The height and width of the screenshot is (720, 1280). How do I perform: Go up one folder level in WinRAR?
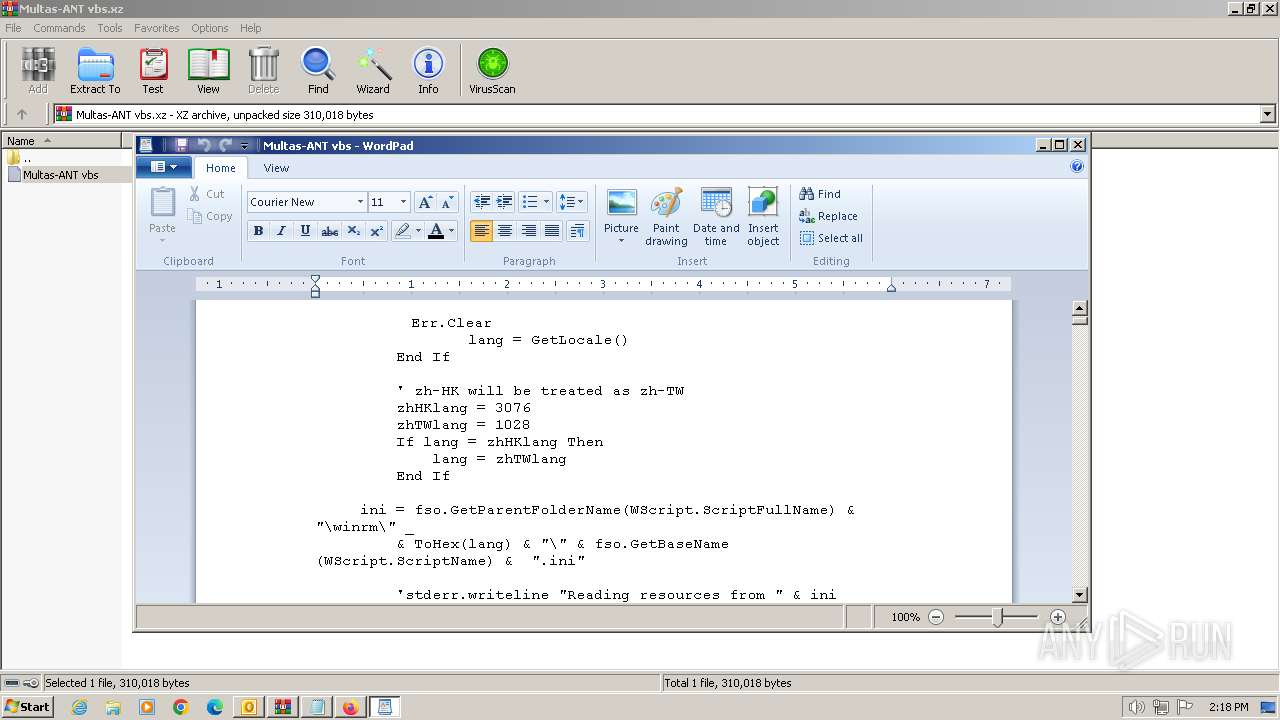click(x=22, y=115)
